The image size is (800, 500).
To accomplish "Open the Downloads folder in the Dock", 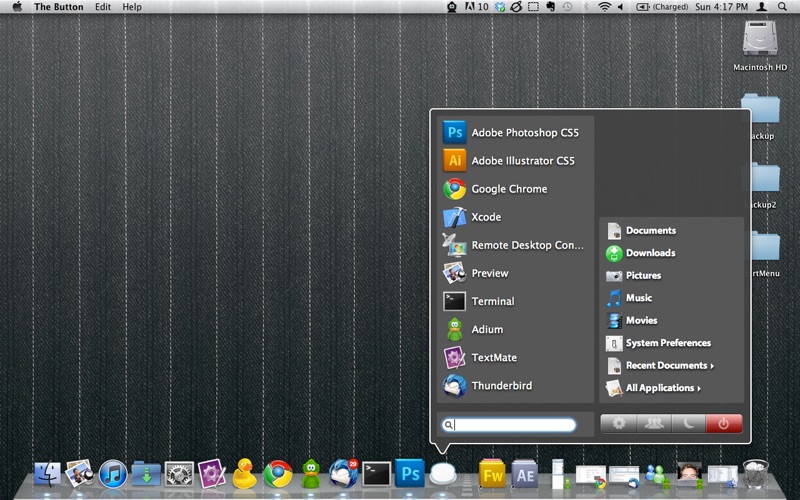I will pos(146,473).
